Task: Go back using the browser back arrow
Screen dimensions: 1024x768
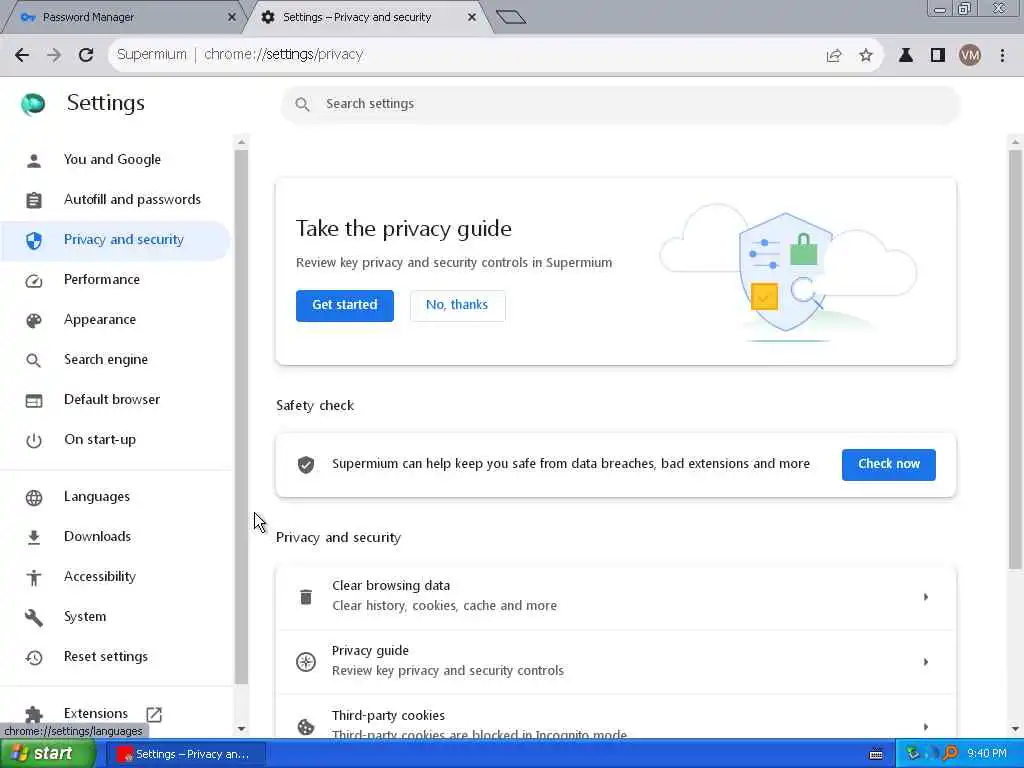Action: coord(22,55)
